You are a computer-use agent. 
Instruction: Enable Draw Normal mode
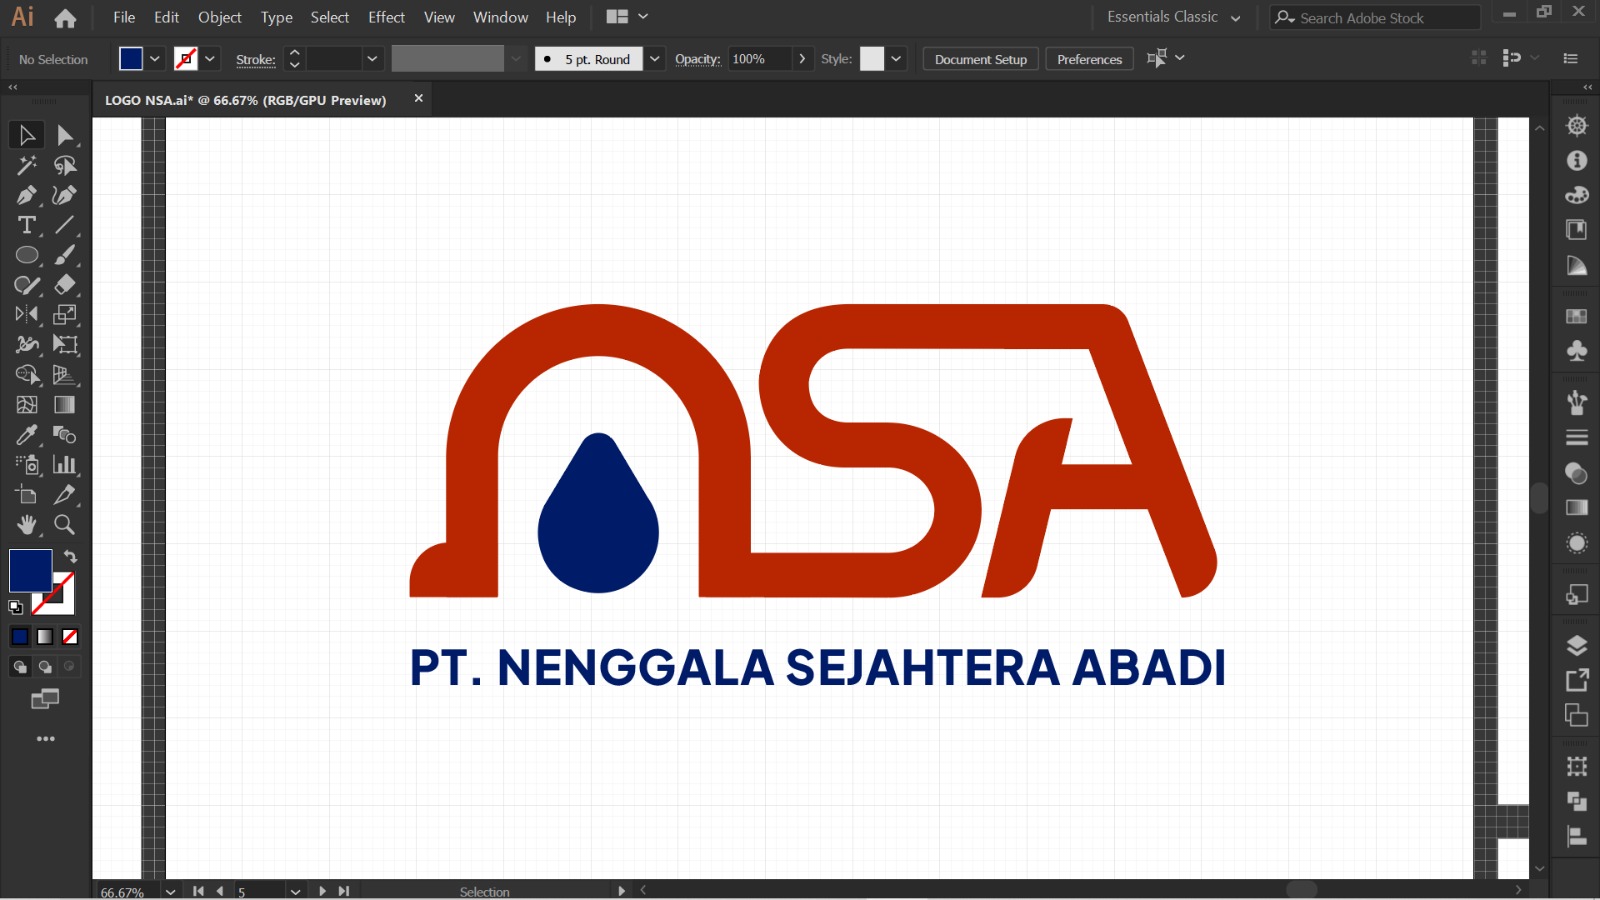20,667
